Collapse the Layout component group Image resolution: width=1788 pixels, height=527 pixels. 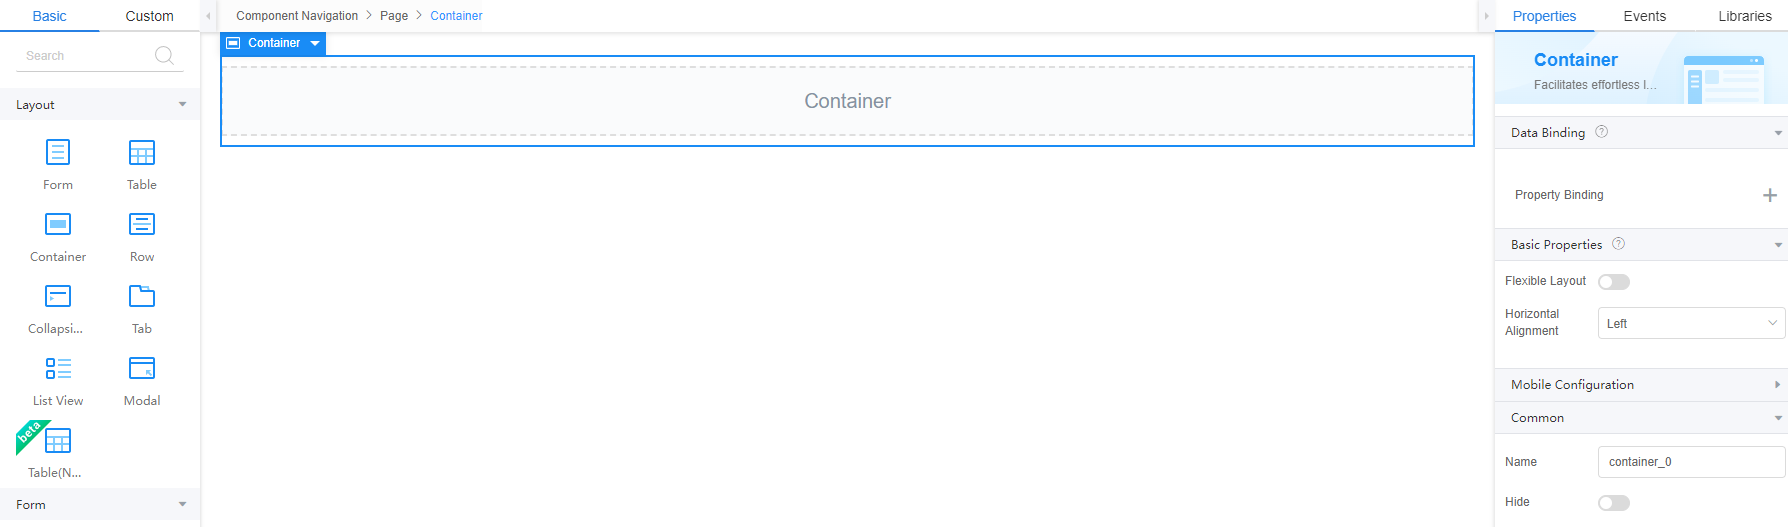[182, 104]
